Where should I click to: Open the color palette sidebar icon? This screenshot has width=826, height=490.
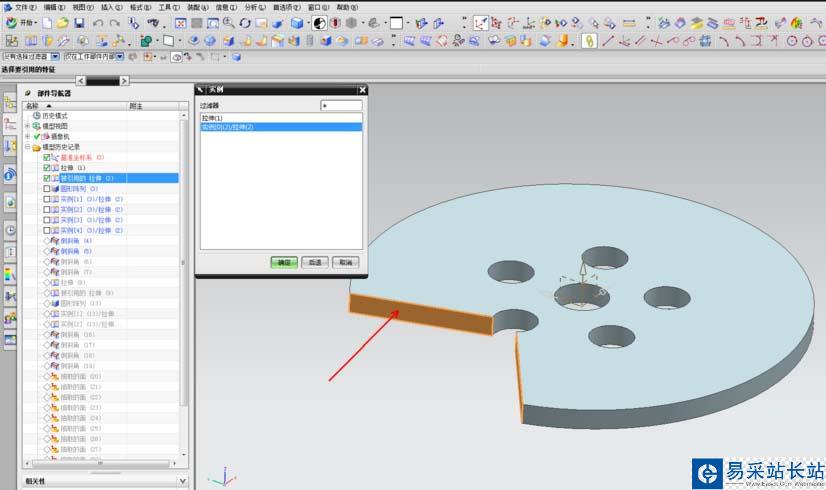pos(10,274)
